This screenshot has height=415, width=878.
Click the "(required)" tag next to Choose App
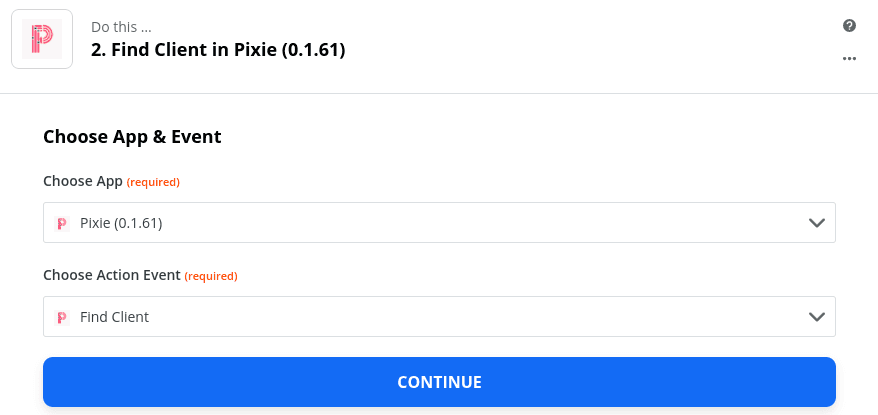(153, 182)
